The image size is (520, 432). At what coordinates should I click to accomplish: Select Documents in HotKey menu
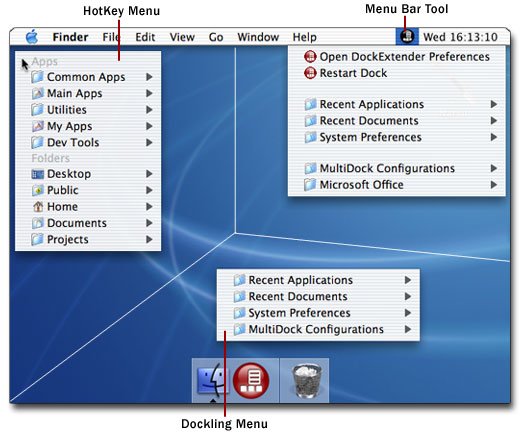click(x=88, y=223)
